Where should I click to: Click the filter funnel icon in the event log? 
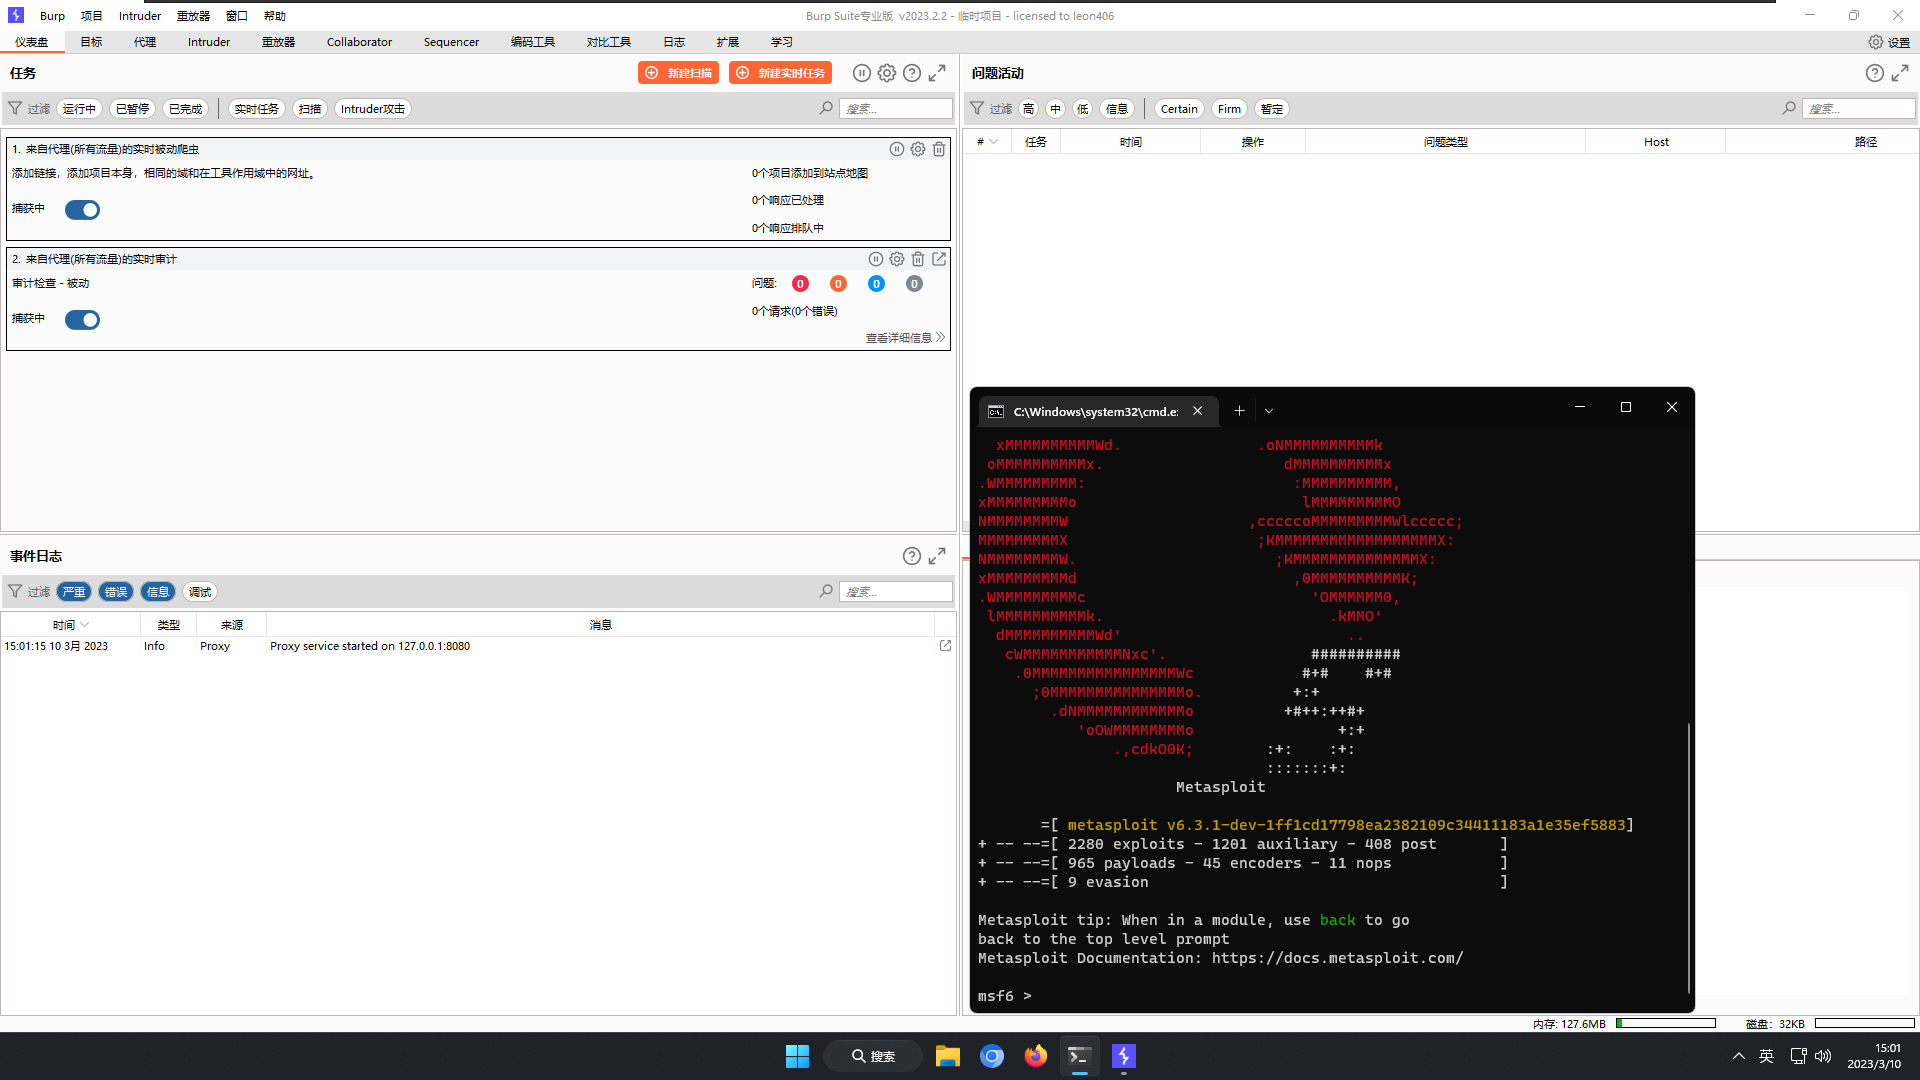click(x=15, y=591)
